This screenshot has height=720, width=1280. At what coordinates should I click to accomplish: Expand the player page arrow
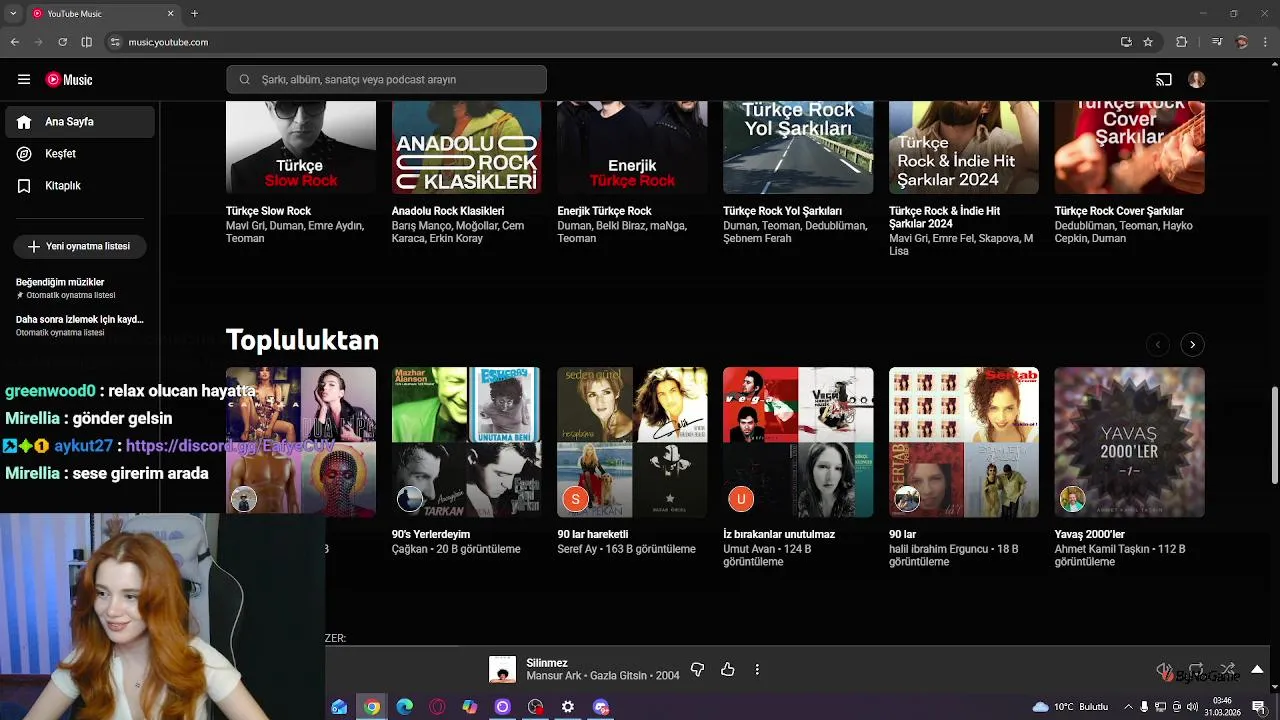[x=1257, y=669]
